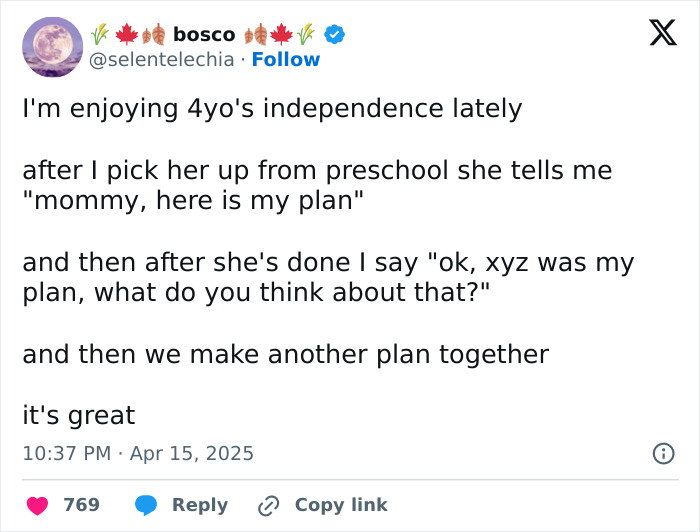The height and width of the screenshot is (532, 700).
Task: Open the @selentelechia handle link
Action: pos(162,59)
